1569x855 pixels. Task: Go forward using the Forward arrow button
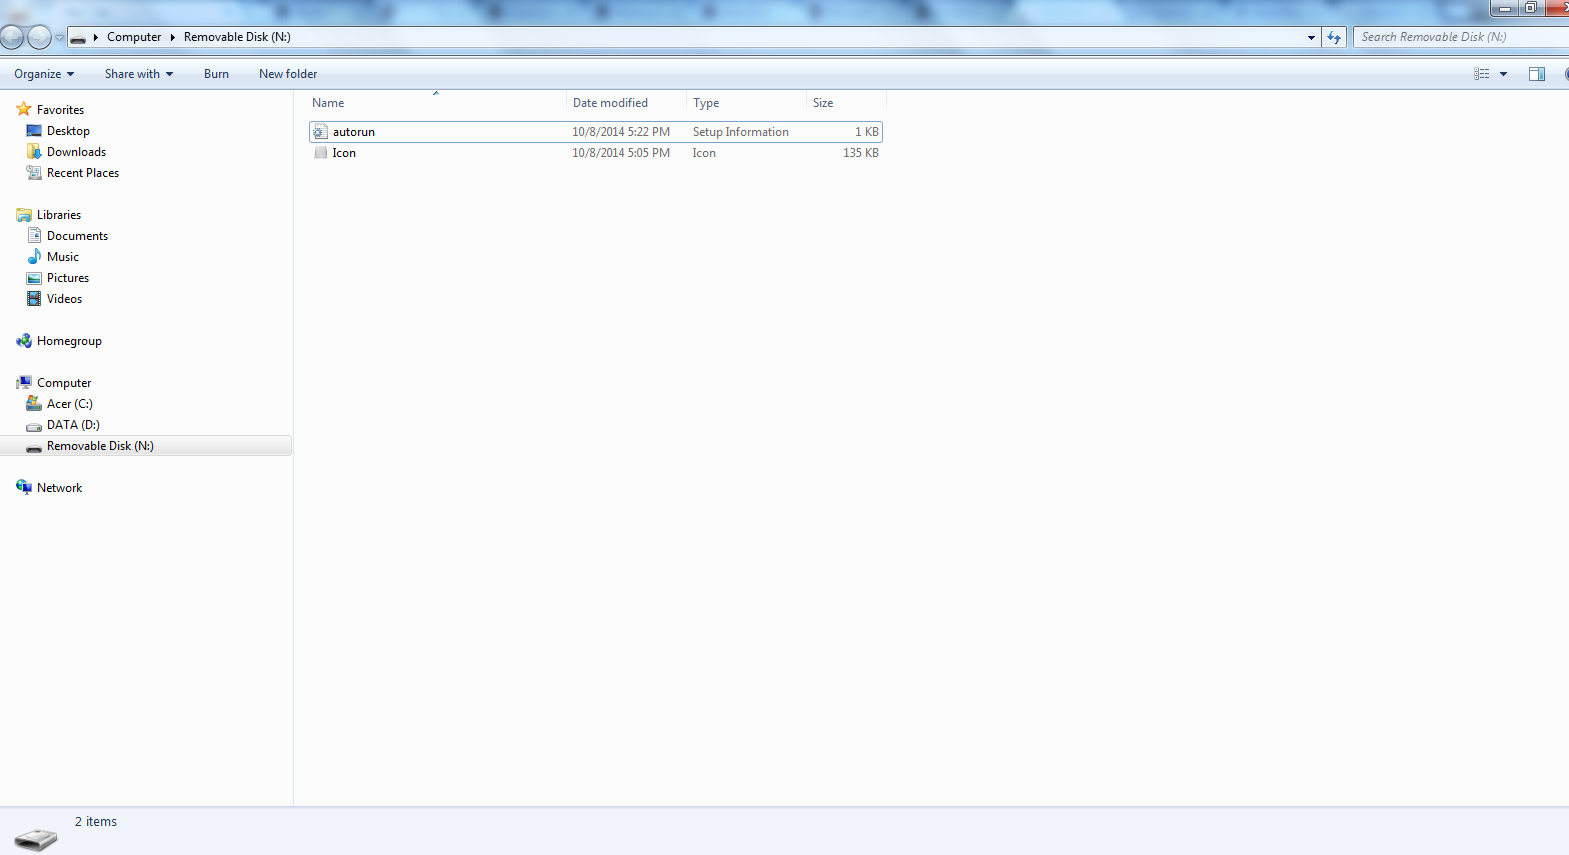[x=39, y=38]
